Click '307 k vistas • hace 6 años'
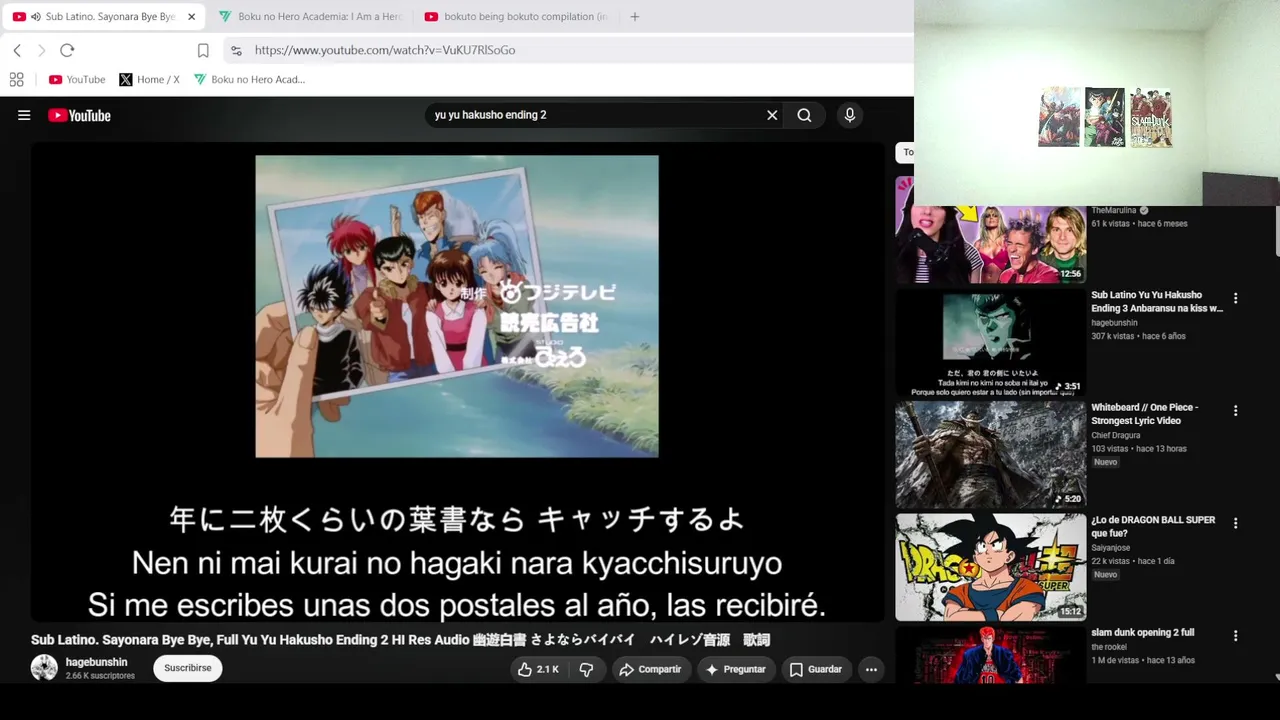The image size is (1280, 720). [x=1138, y=336]
